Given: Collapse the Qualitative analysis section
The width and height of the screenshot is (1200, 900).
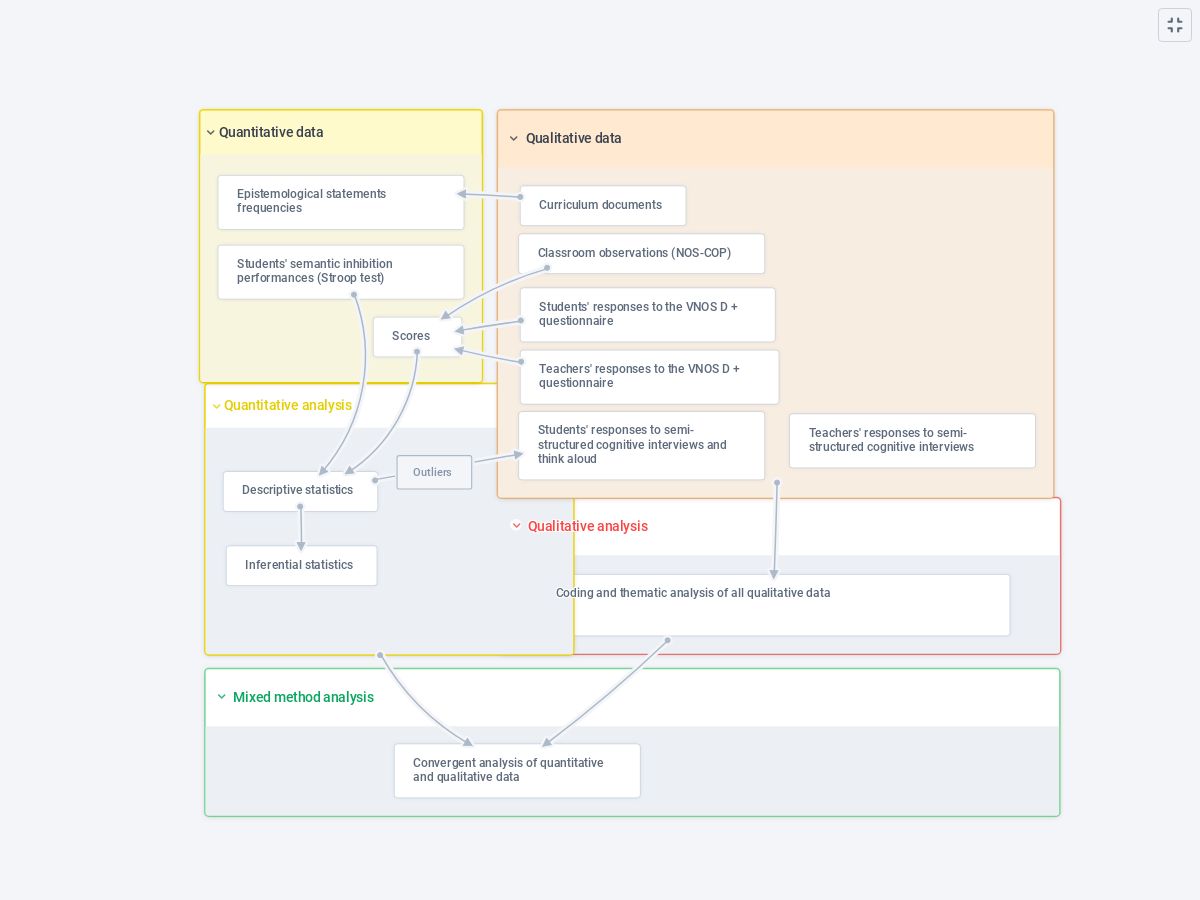Looking at the screenshot, I should coord(517,526).
